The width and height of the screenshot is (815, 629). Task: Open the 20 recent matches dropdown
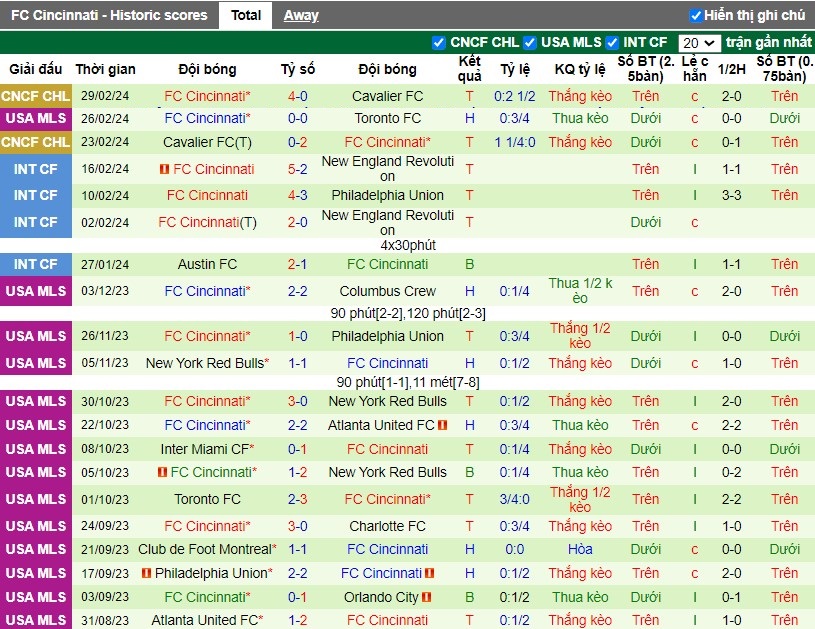click(x=699, y=43)
